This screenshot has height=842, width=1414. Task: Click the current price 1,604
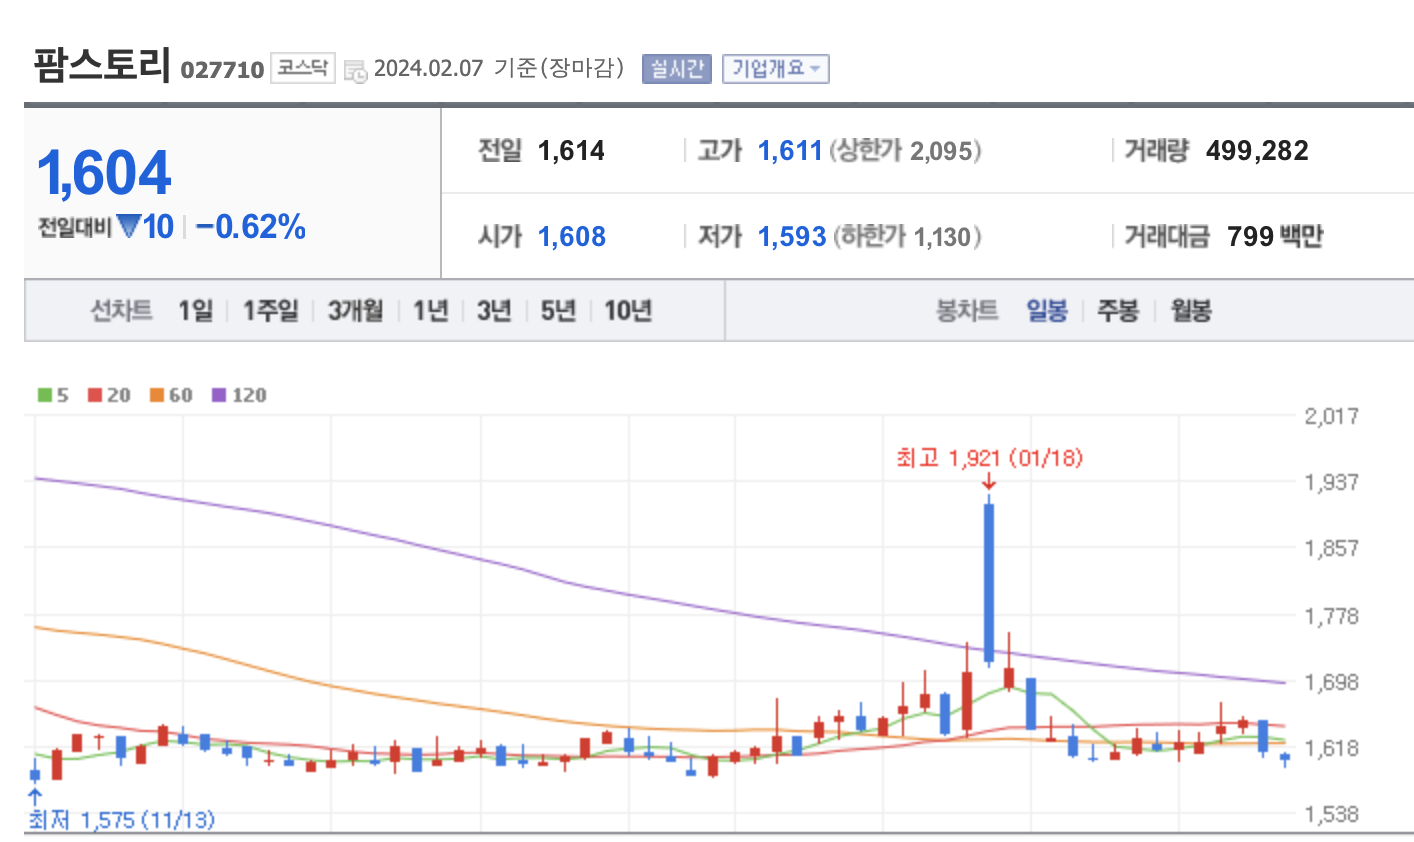(x=105, y=173)
